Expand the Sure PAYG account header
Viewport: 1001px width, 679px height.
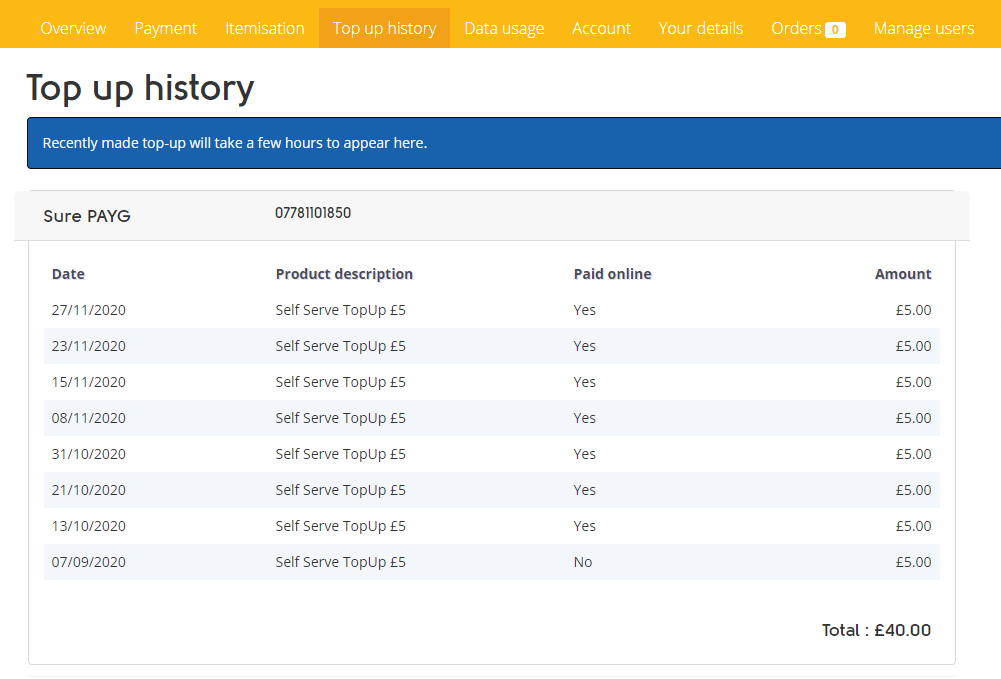(87, 216)
